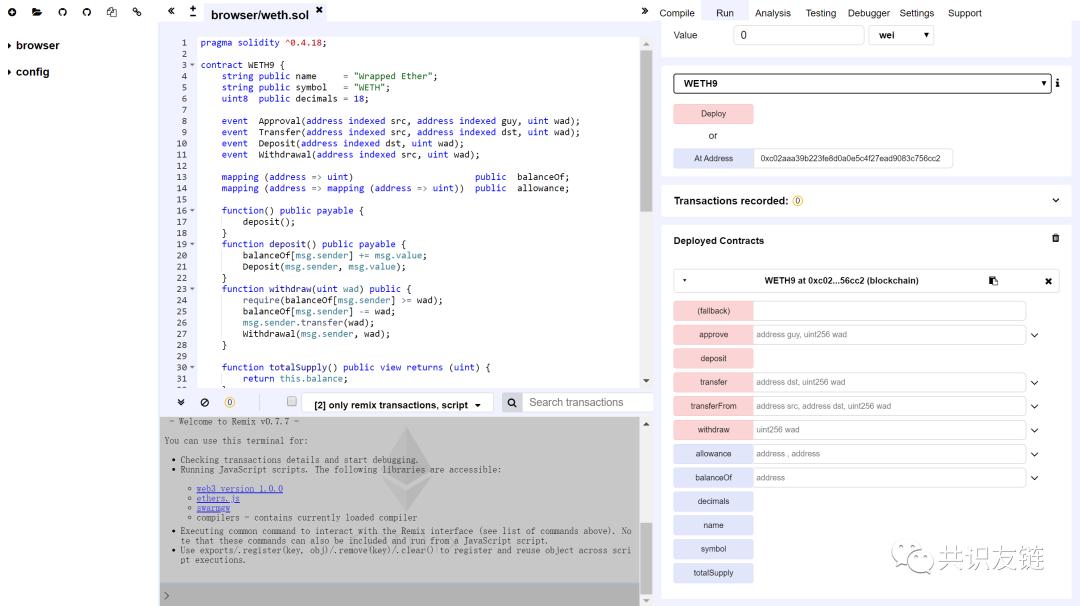The height and width of the screenshot is (606, 1080).
Task: Open file from disk folder icon
Action: 37,12
